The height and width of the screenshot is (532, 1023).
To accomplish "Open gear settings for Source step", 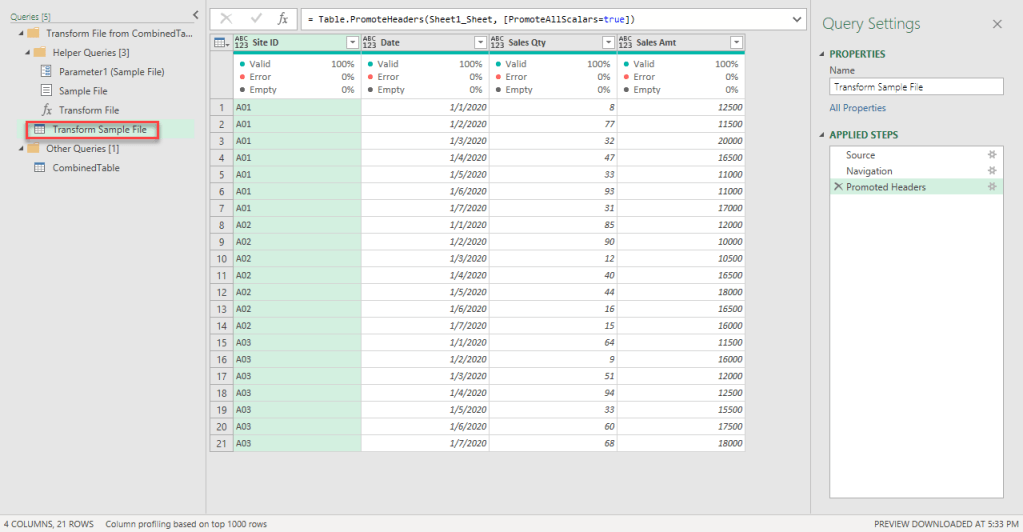I will [x=992, y=155].
